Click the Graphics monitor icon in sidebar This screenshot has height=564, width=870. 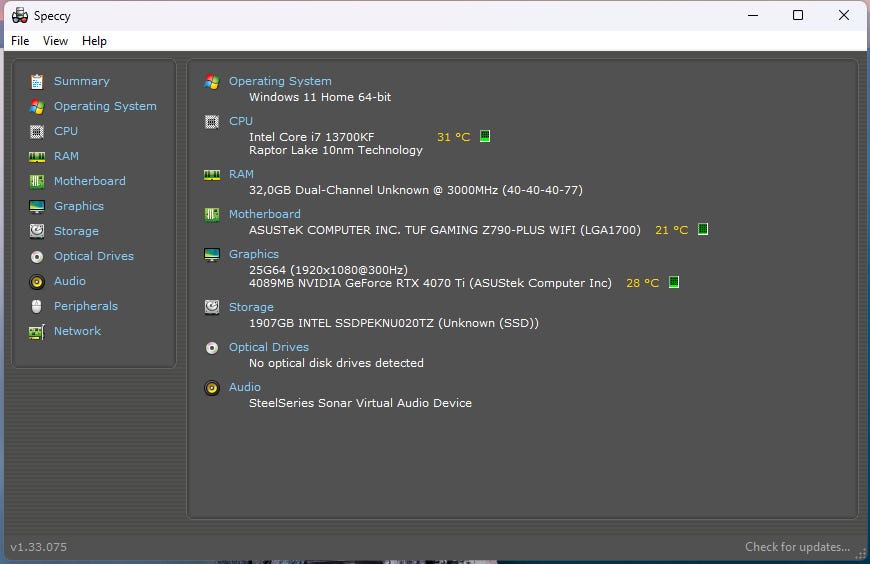tap(37, 207)
